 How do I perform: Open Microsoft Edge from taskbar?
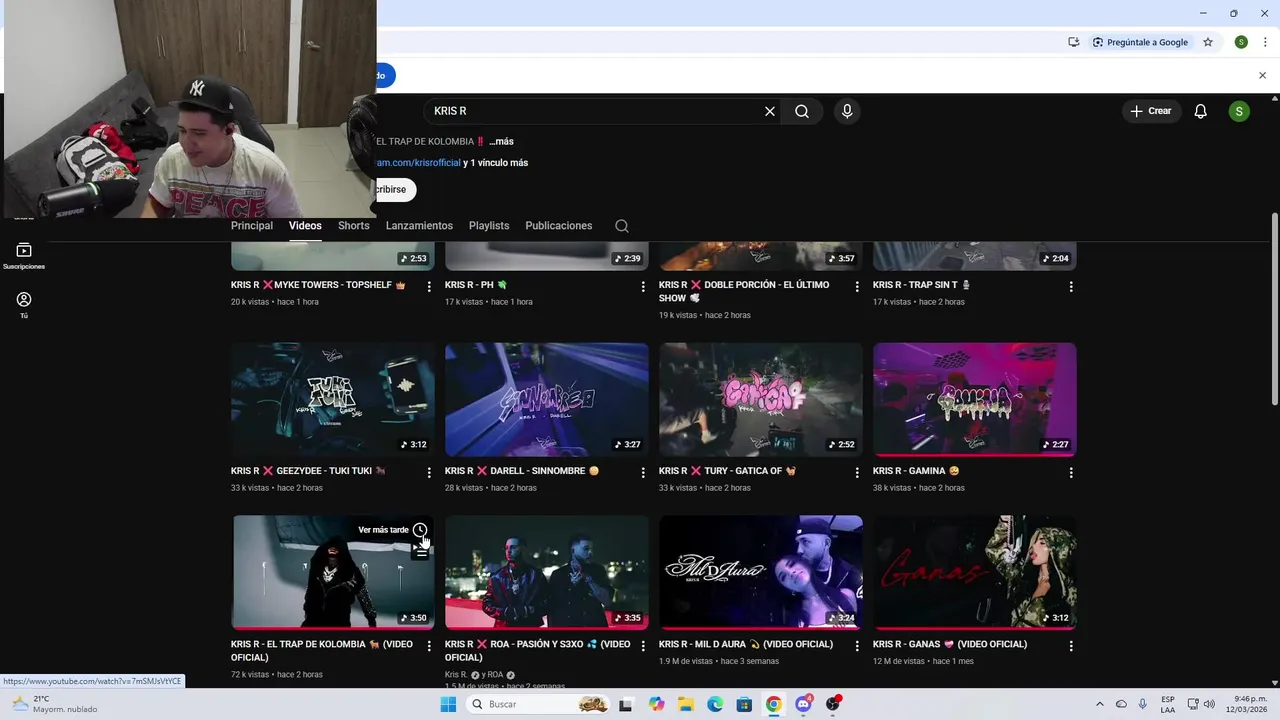[715, 704]
